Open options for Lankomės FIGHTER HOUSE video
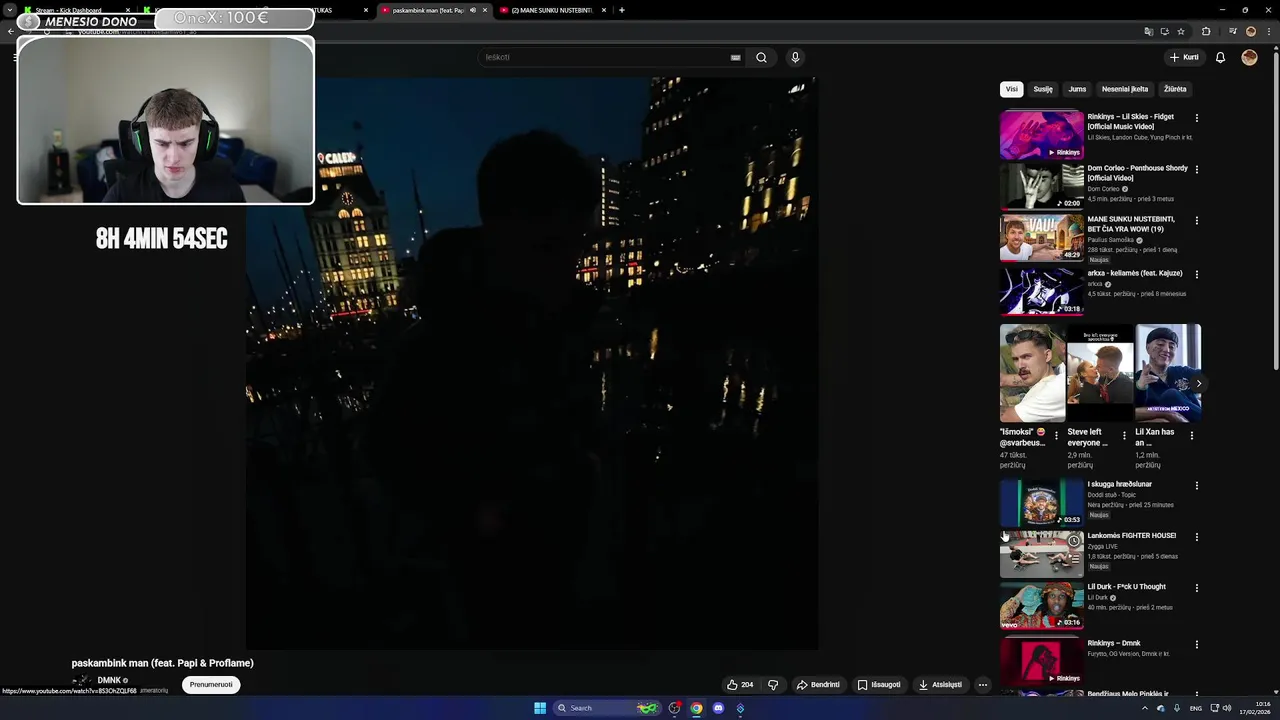1280x720 pixels. pos(1196,537)
